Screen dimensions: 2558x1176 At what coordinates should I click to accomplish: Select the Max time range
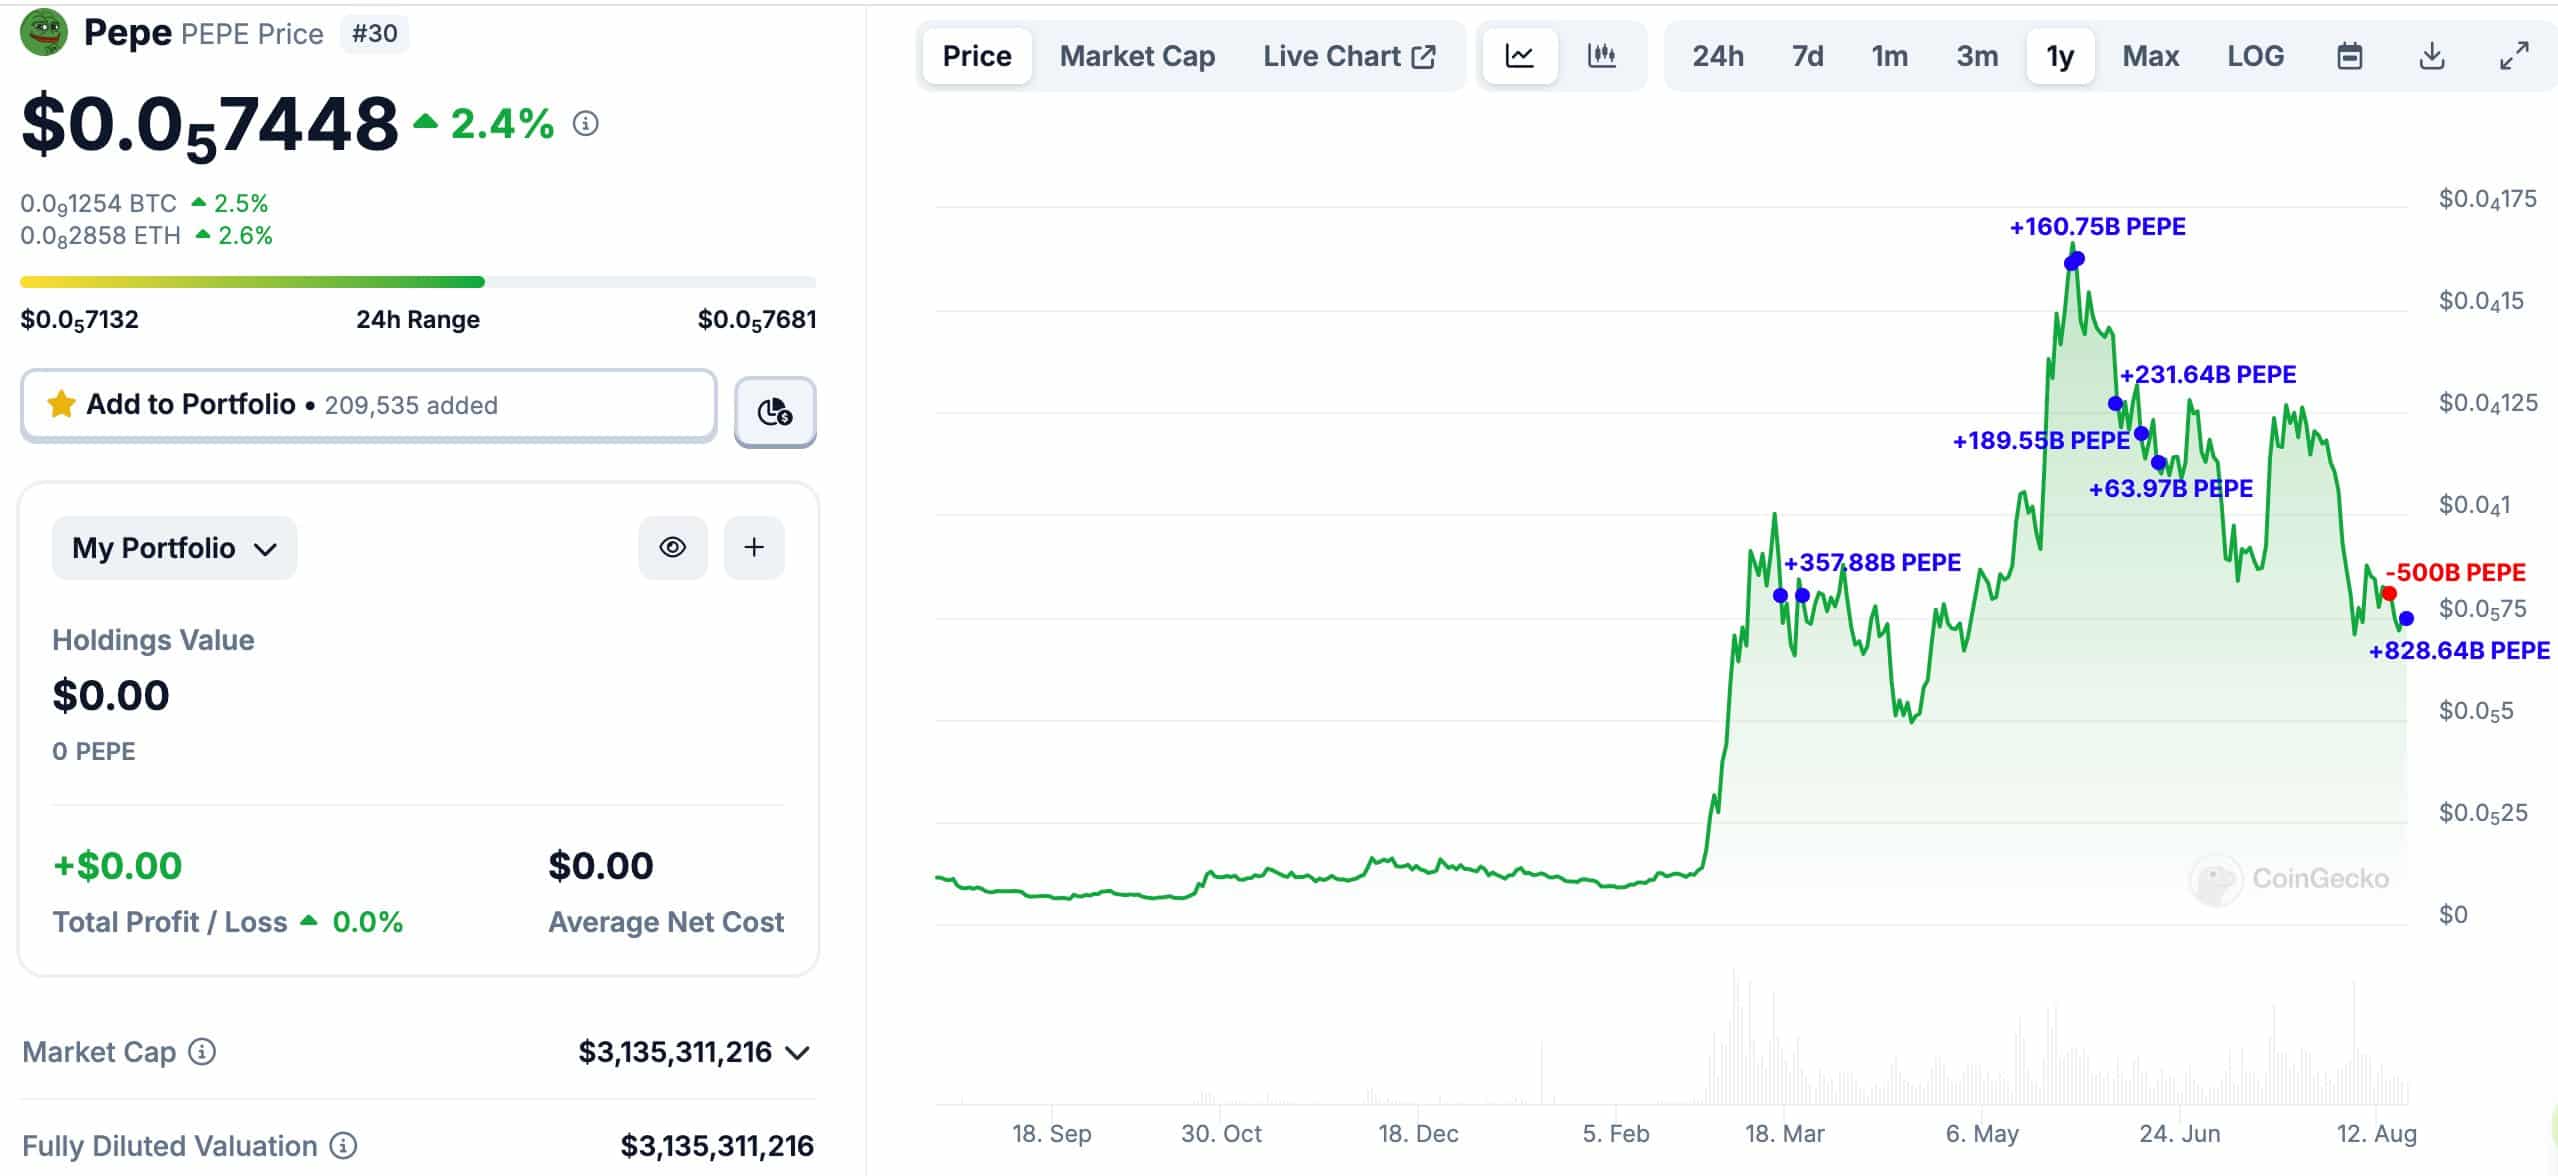[x=2150, y=56]
